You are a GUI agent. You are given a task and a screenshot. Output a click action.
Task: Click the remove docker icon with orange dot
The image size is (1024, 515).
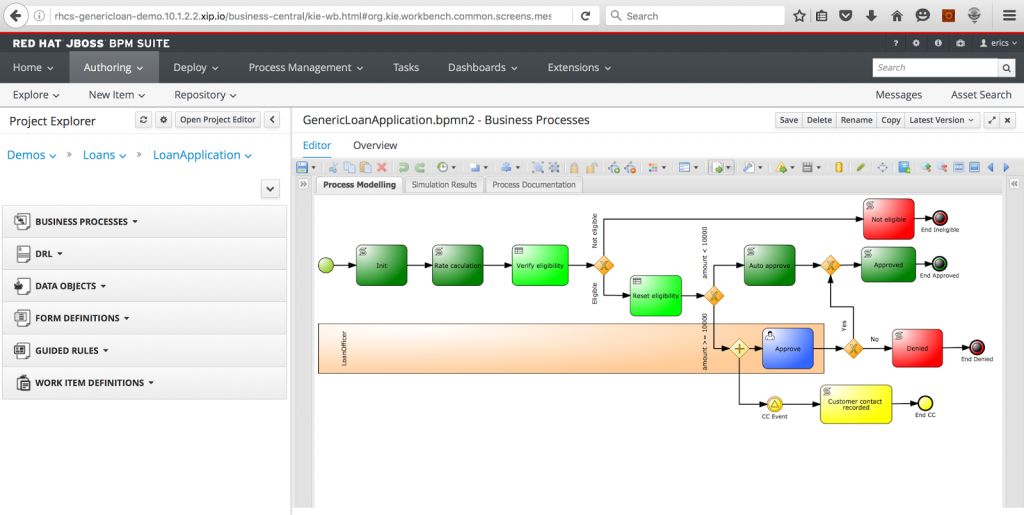pos(630,168)
